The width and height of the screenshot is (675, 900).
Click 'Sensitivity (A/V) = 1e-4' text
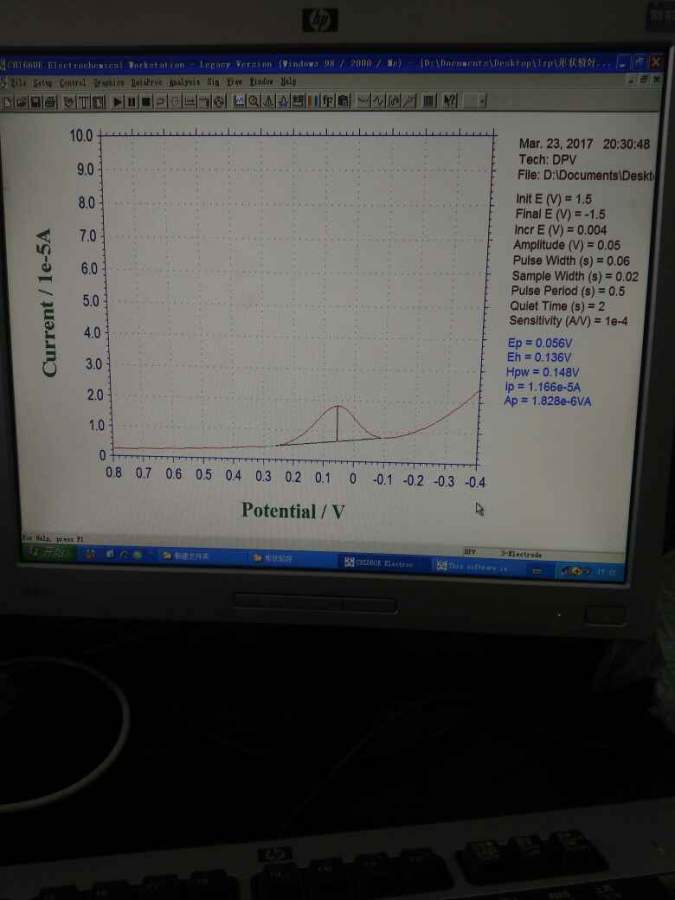click(568, 321)
